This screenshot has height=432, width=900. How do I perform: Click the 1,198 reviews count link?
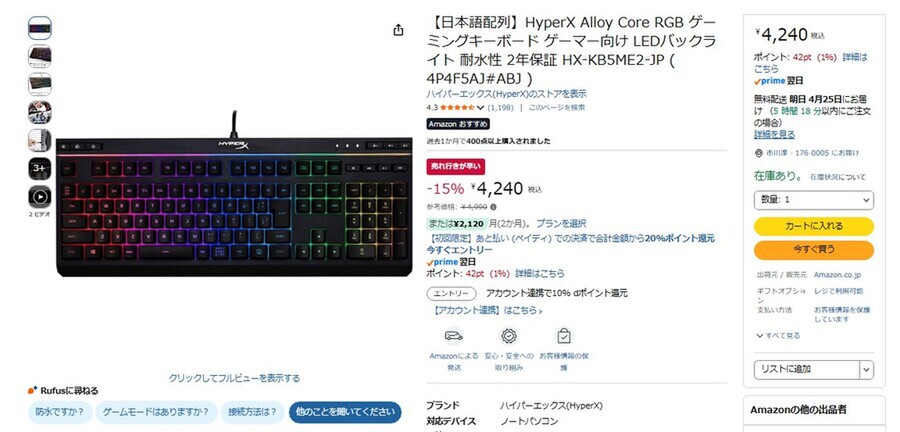(501, 107)
